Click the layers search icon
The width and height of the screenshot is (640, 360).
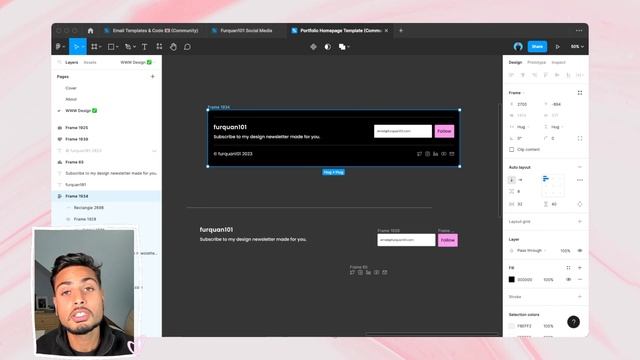pyautogui.click(x=60, y=62)
